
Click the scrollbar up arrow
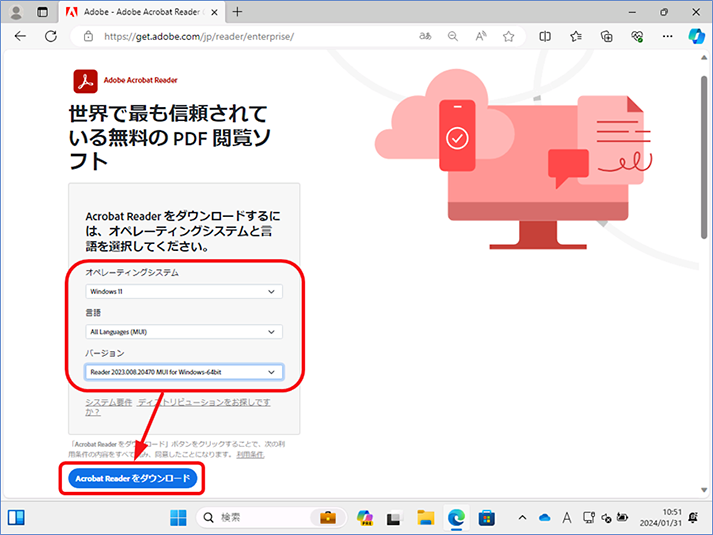click(x=704, y=58)
